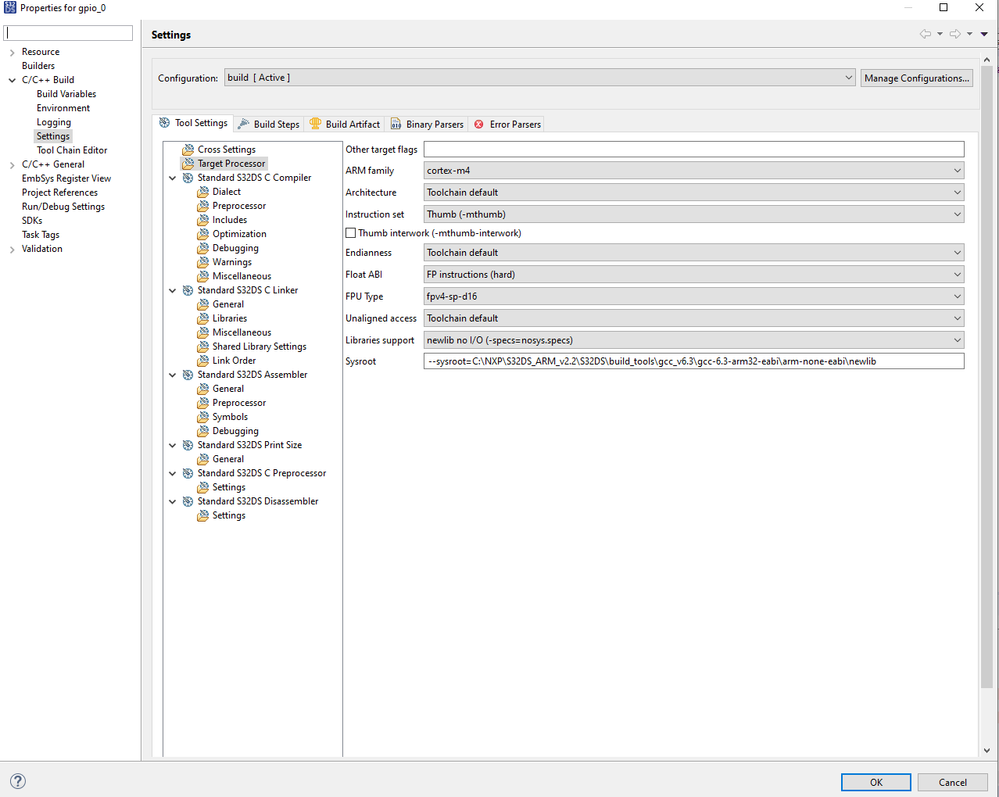Click the OK button
Image resolution: width=999 pixels, height=797 pixels.
click(x=876, y=782)
